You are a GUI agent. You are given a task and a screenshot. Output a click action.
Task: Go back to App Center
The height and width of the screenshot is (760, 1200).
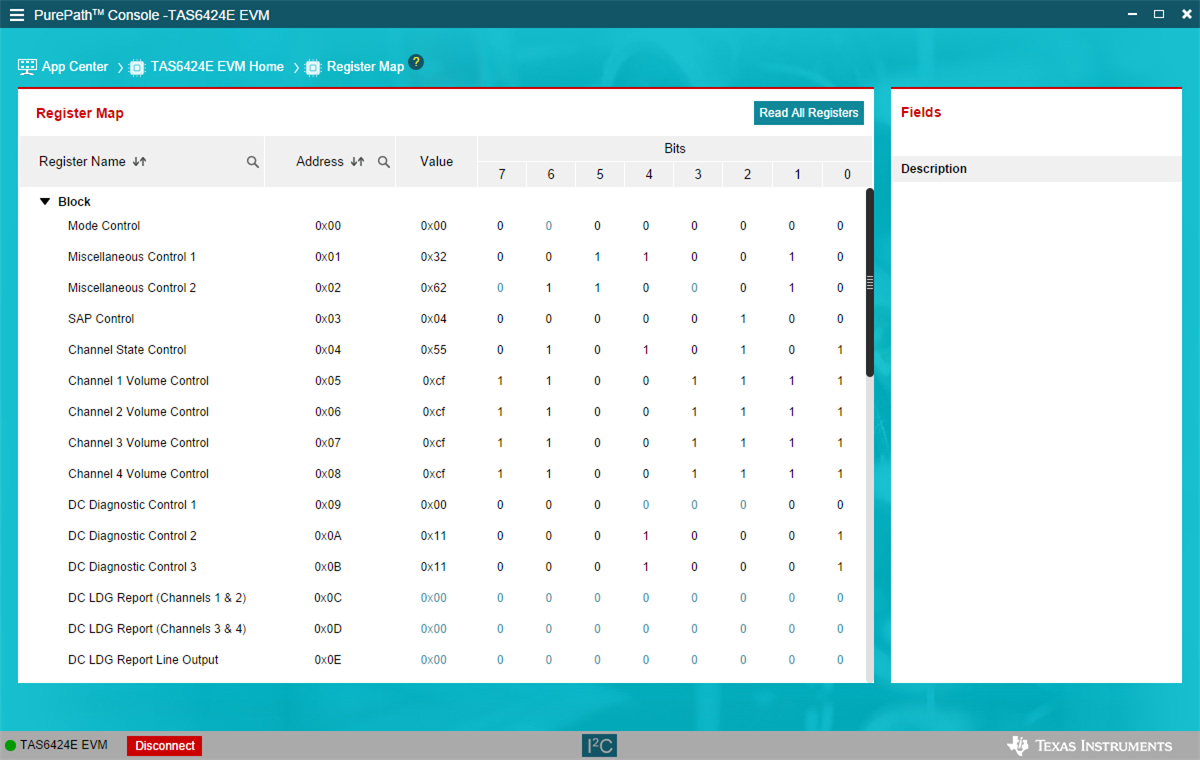point(74,66)
